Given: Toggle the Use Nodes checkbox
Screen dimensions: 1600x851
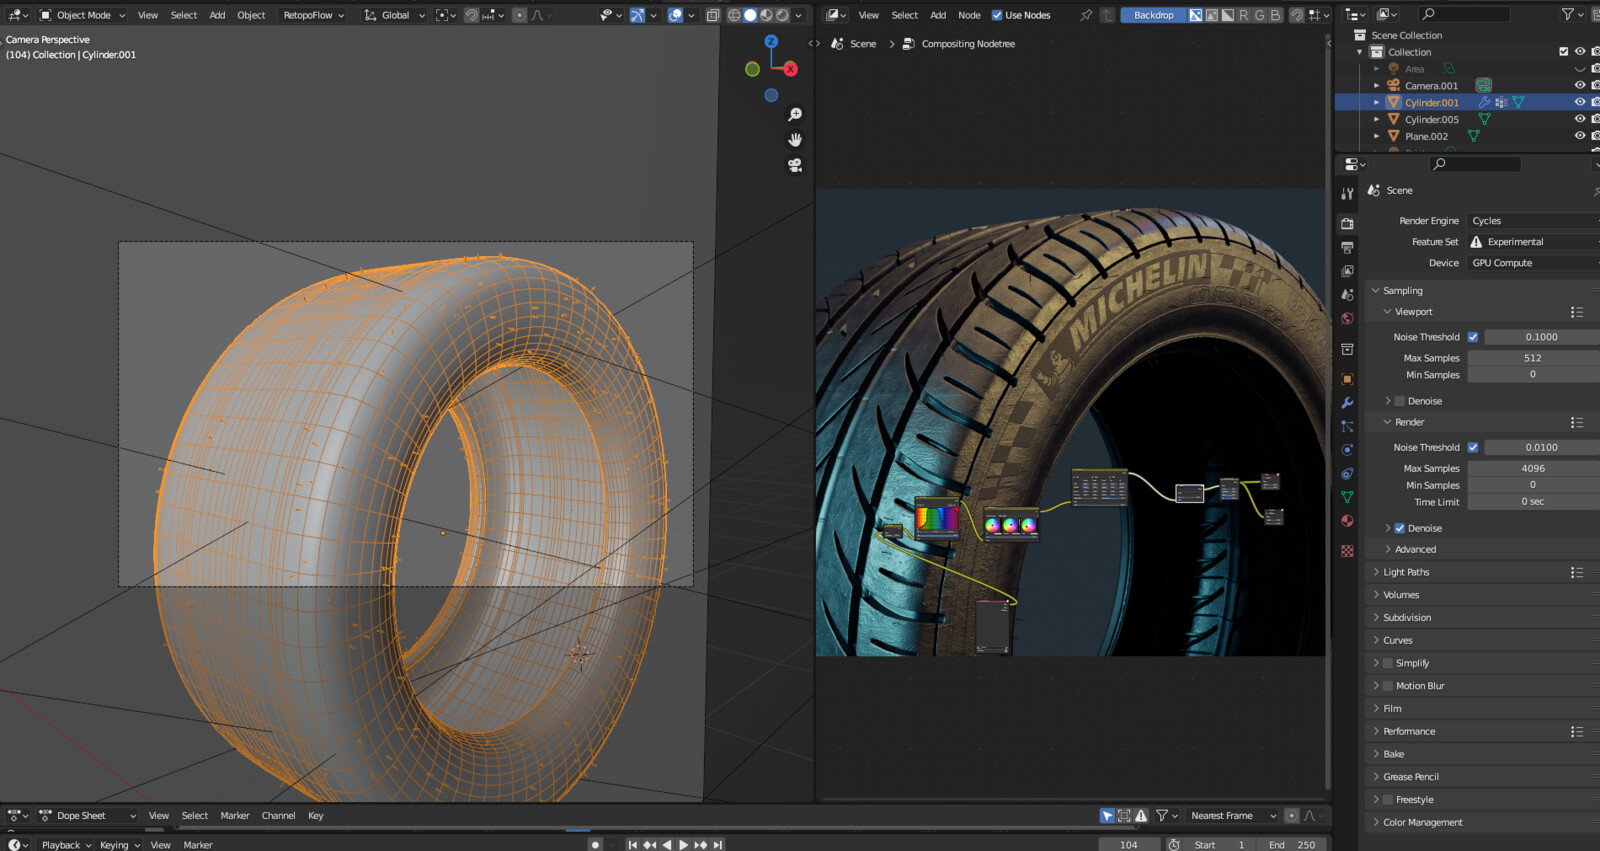Looking at the screenshot, I should (x=997, y=15).
